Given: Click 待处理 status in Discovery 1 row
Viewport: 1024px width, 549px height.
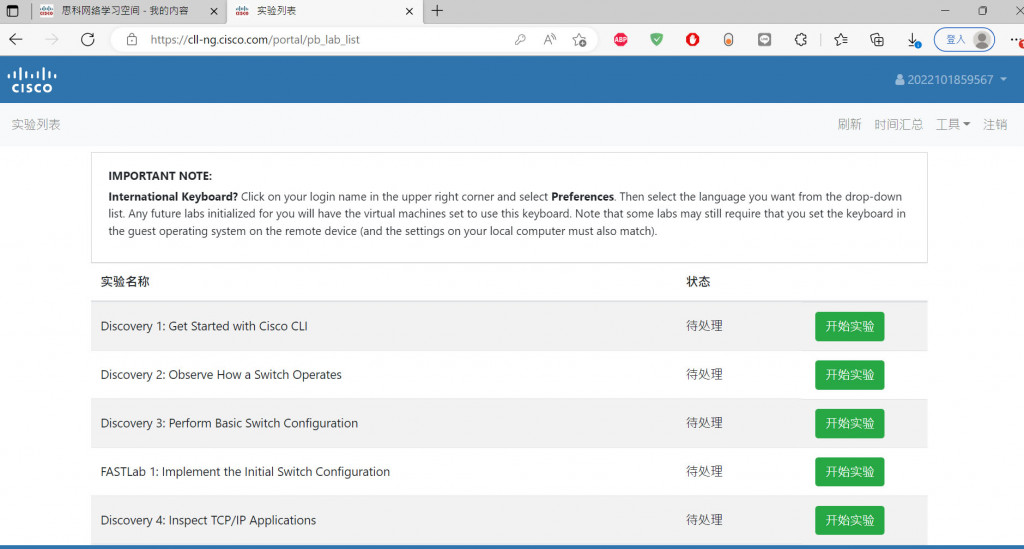Looking at the screenshot, I should 704,326.
